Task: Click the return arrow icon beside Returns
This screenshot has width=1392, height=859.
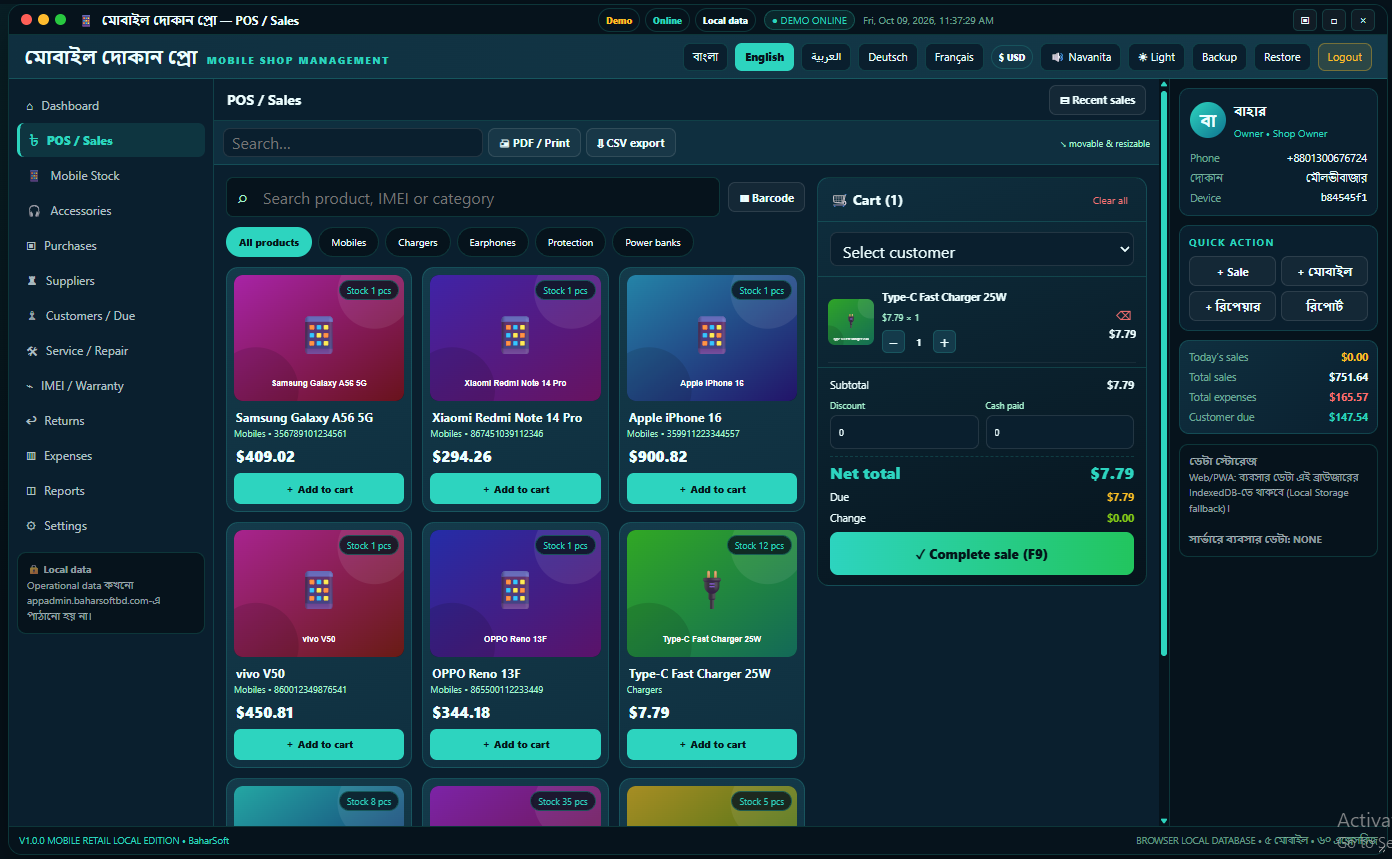Action: pos(31,421)
